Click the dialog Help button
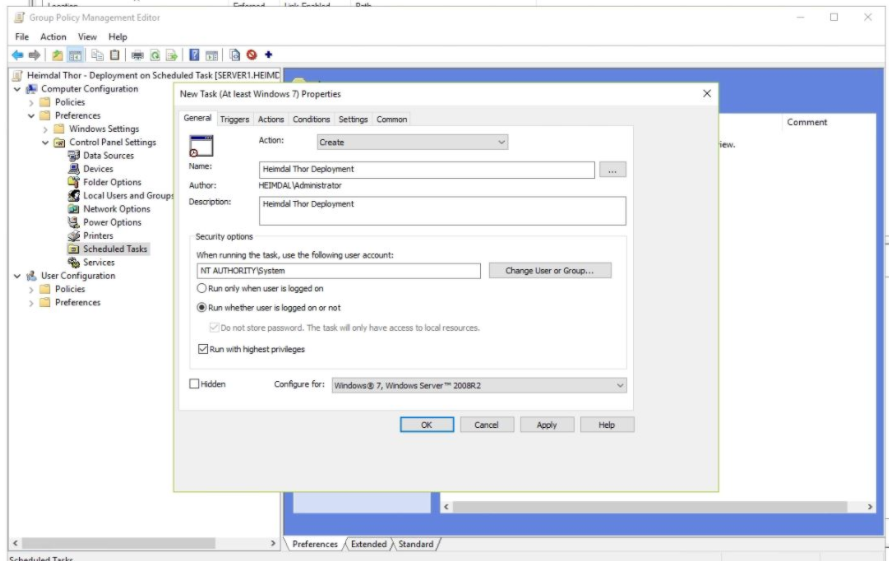The width and height of the screenshot is (889, 561). 607,425
